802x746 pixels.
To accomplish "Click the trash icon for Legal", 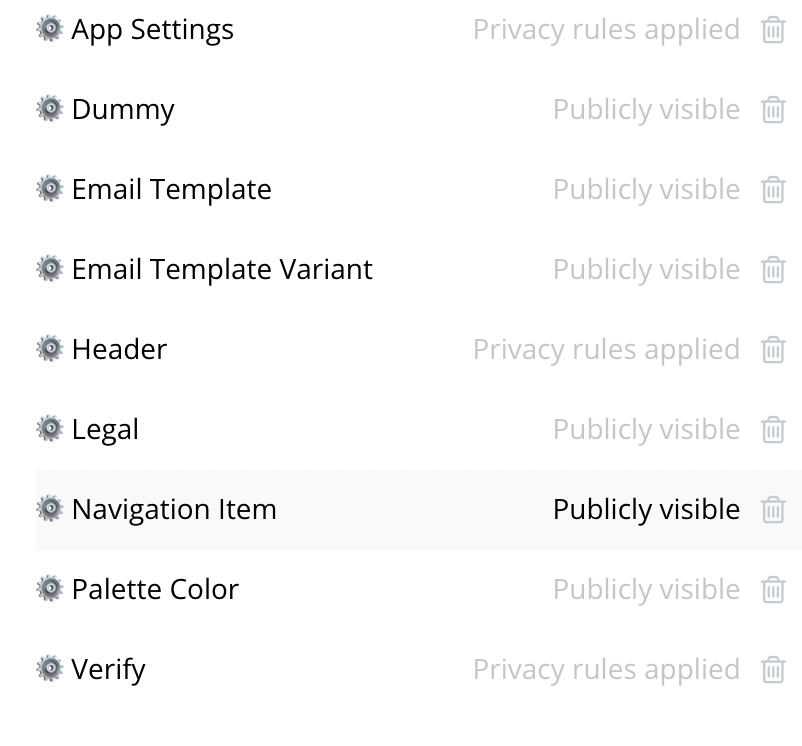I will [x=773, y=430].
